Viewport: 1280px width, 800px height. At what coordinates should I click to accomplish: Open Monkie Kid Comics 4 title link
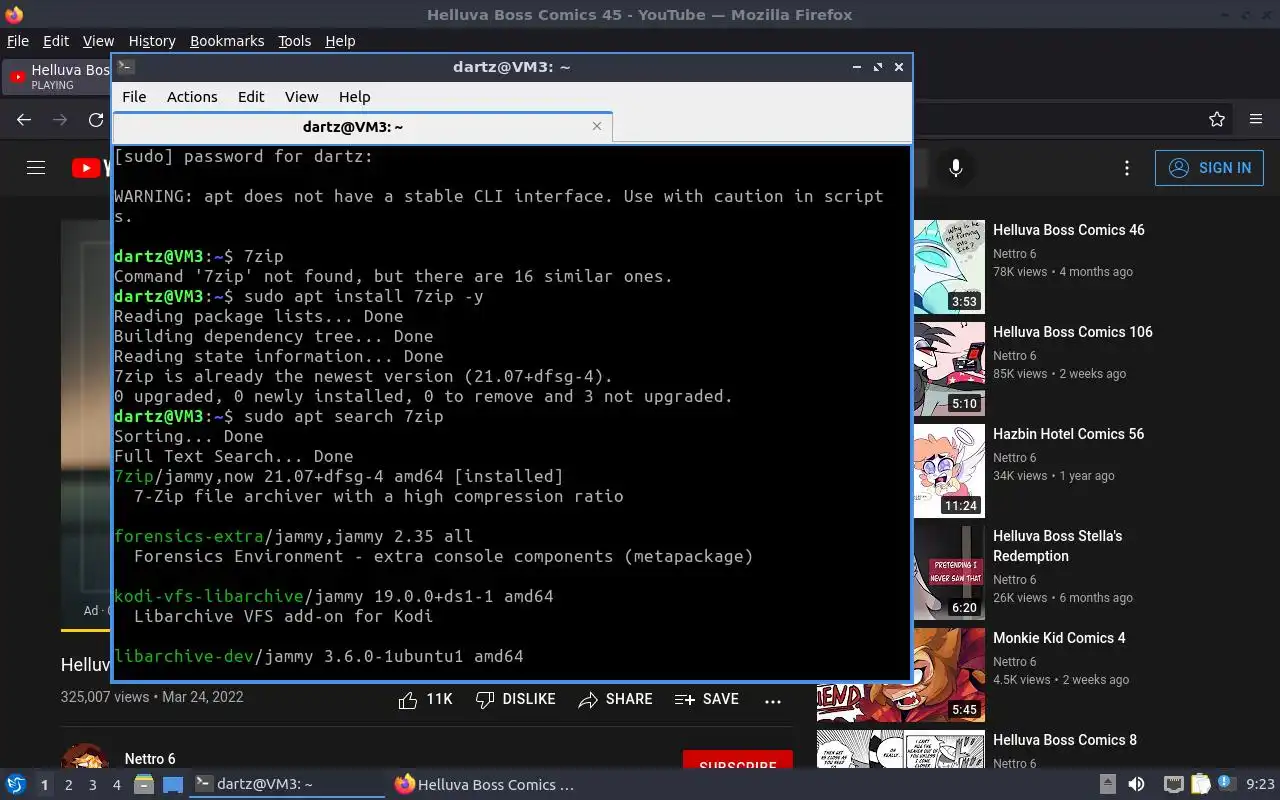point(1059,638)
